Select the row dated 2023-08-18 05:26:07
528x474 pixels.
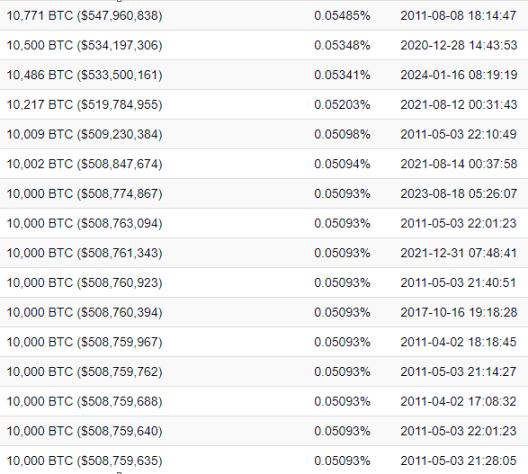pyautogui.click(x=264, y=194)
